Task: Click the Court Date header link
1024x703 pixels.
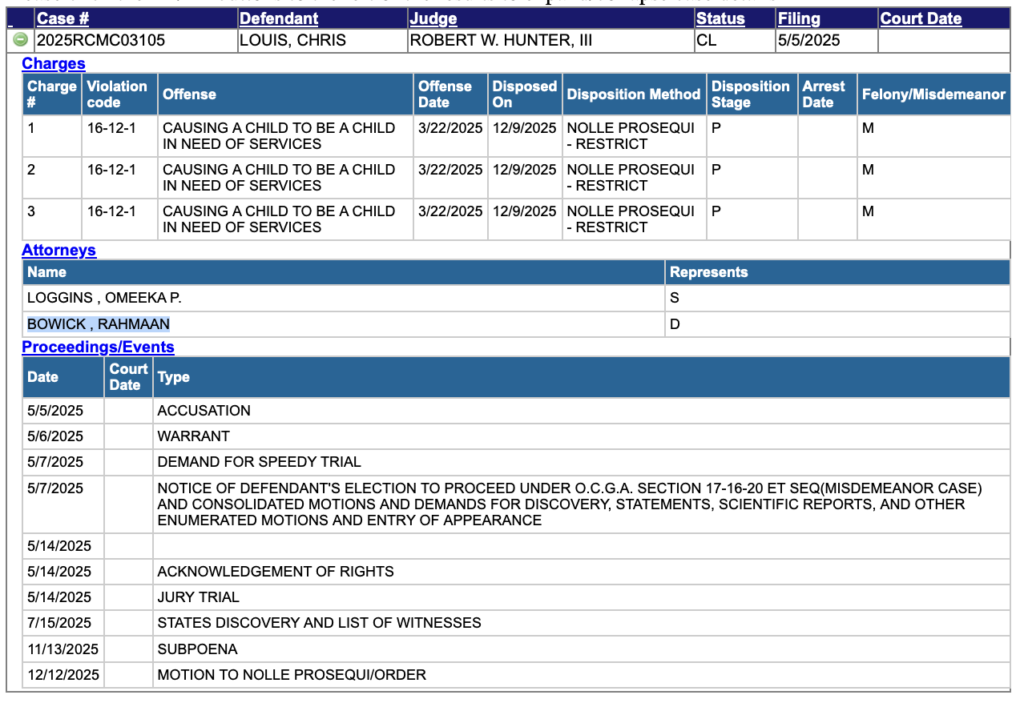Action: pos(920,18)
